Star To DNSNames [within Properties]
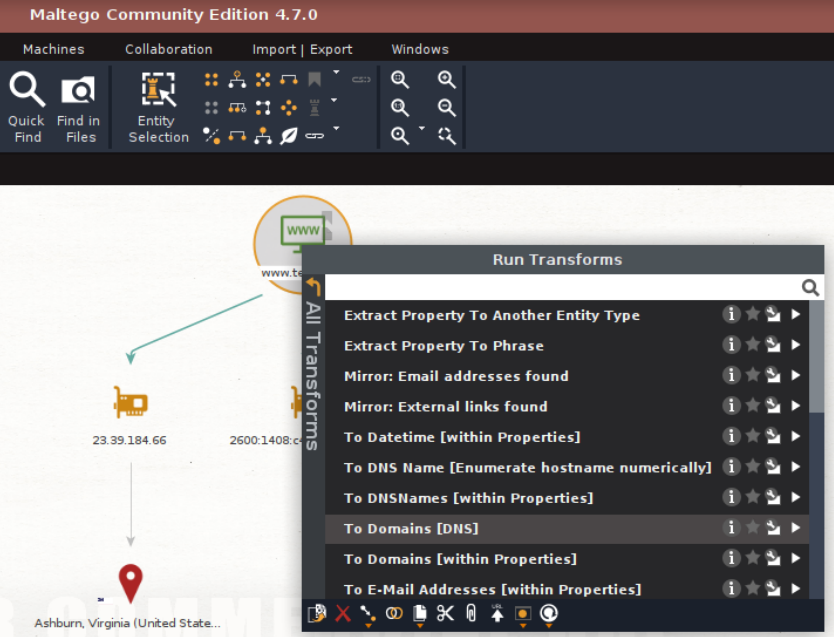Screen dimensions: 834x637 [x=753, y=497]
